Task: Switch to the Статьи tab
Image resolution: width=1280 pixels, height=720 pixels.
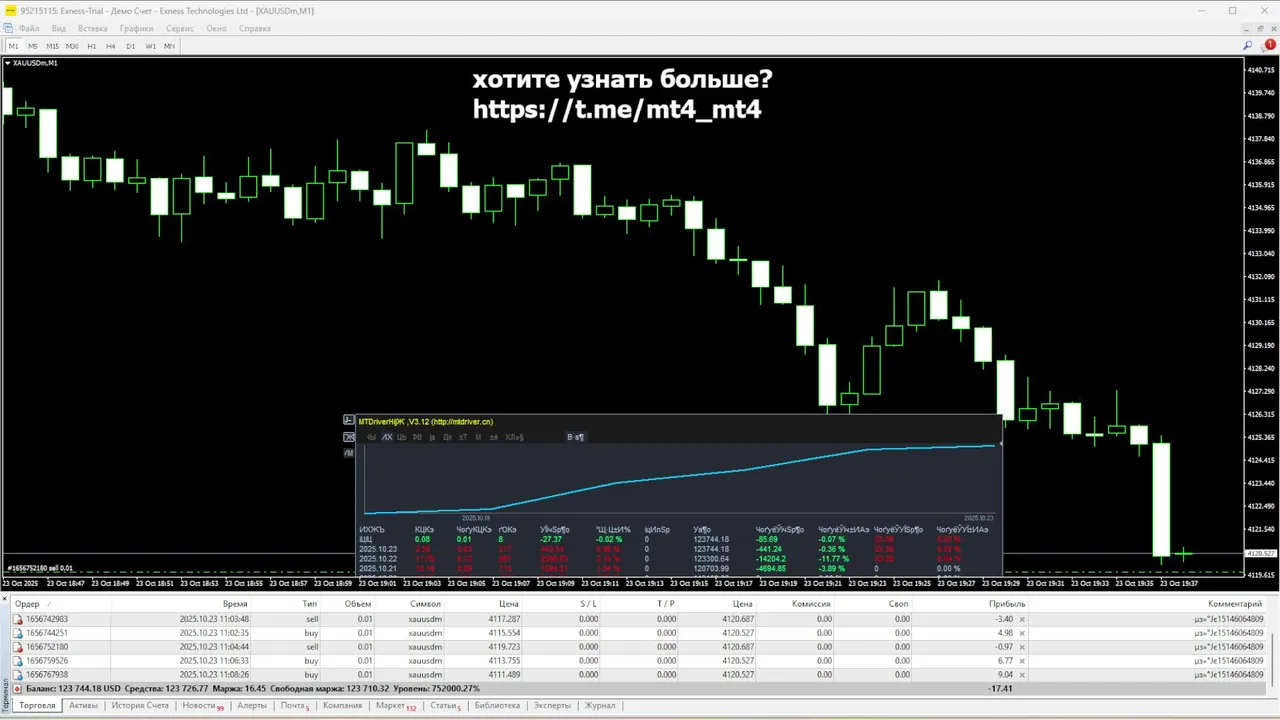Action: point(445,706)
